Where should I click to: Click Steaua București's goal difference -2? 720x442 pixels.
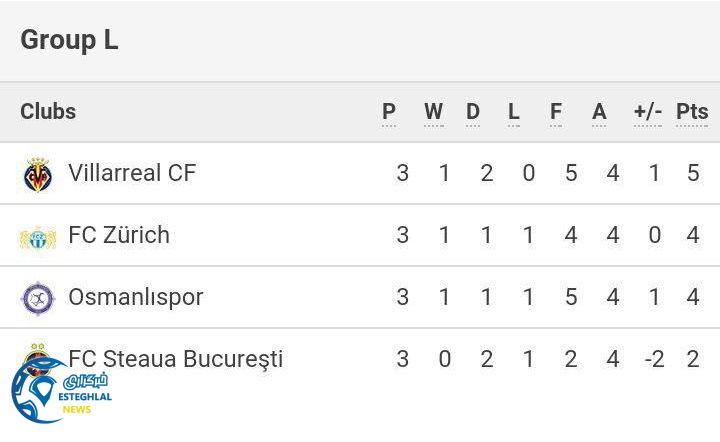654,359
